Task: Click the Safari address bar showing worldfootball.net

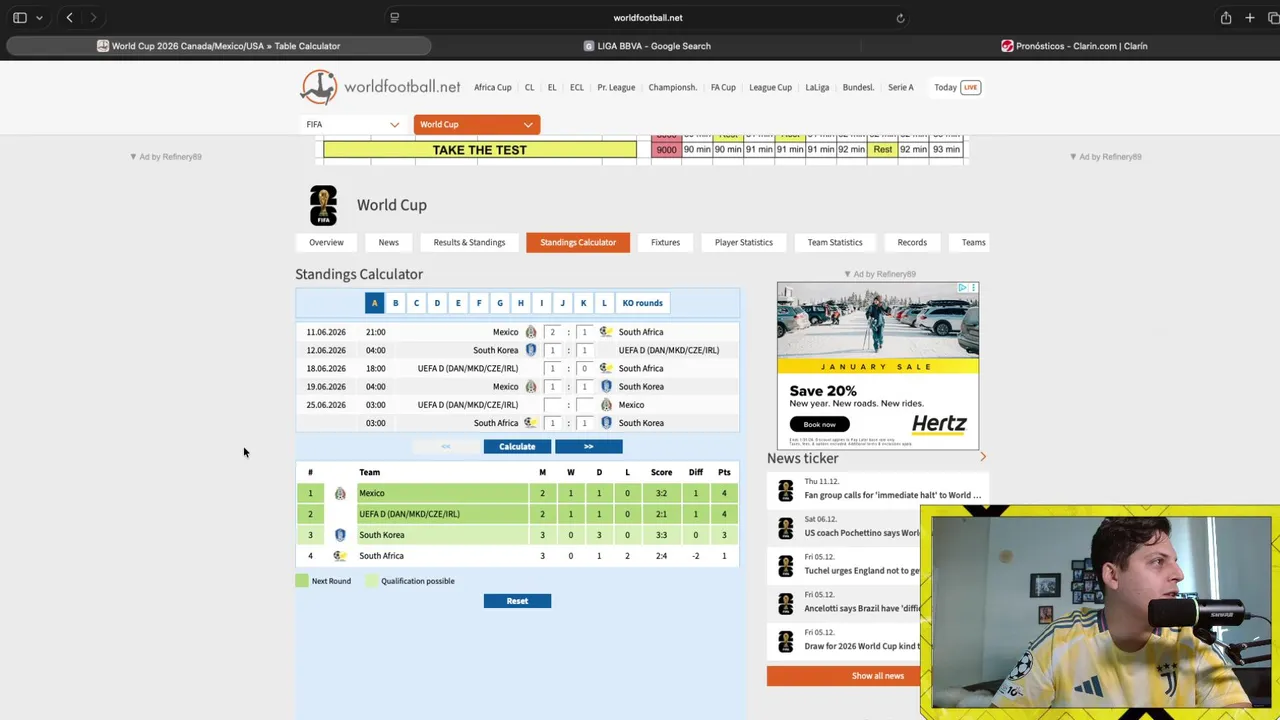Action: [647, 18]
